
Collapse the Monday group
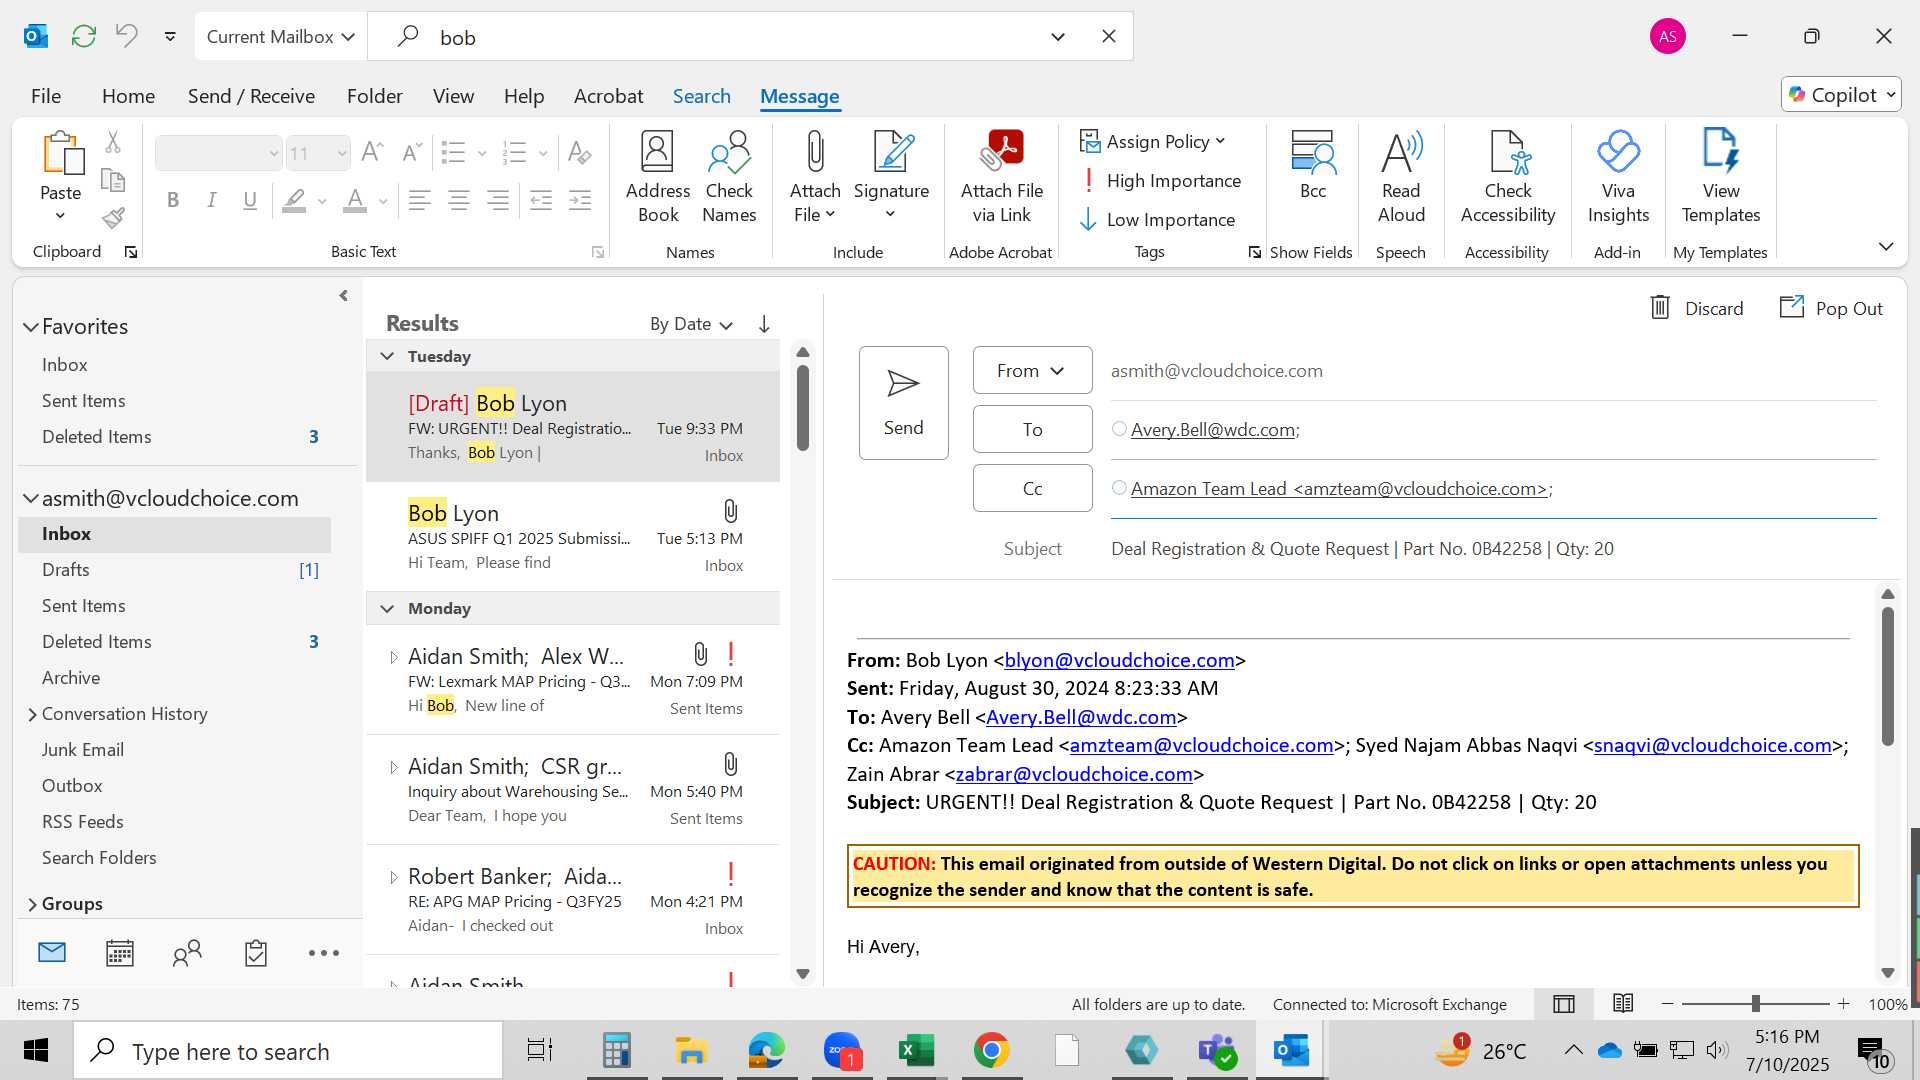[x=387, y=608]
